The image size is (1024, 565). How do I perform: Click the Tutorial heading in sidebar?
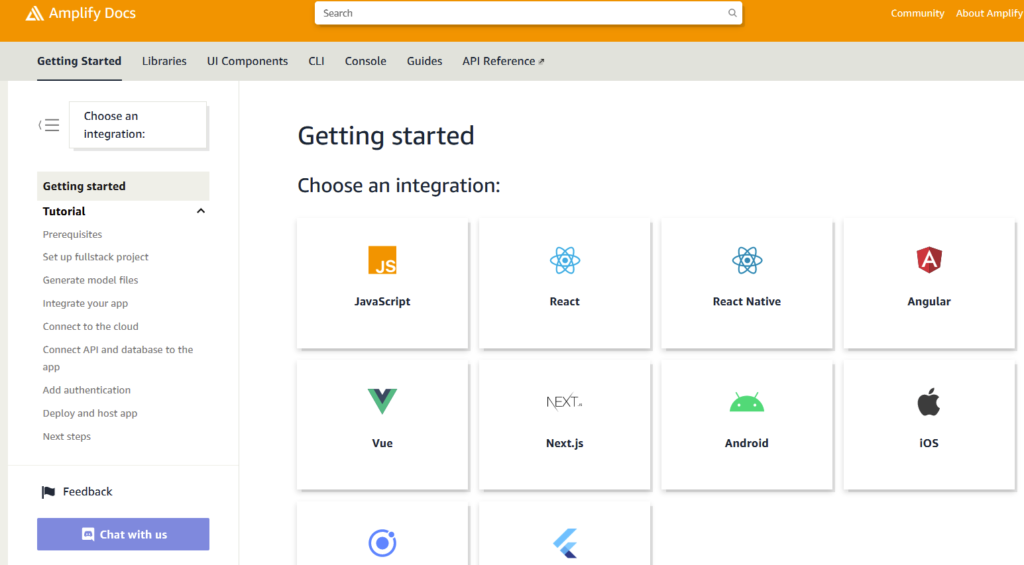click(x=64, y=211)
